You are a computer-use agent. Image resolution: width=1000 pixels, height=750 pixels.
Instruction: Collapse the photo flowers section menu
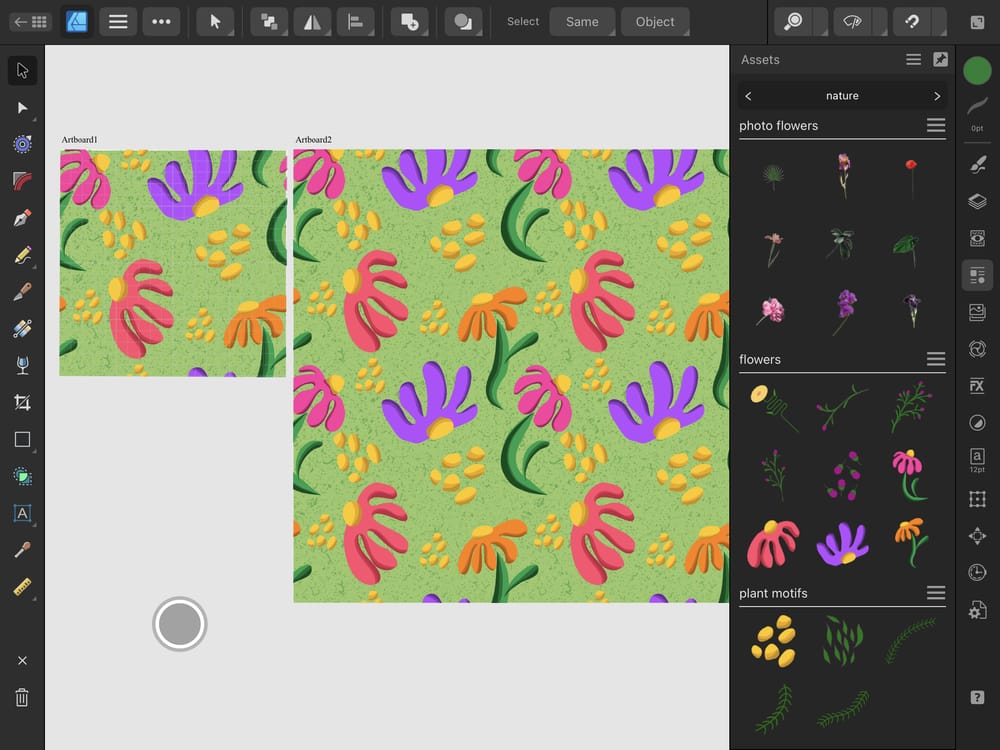pos(936,125)
